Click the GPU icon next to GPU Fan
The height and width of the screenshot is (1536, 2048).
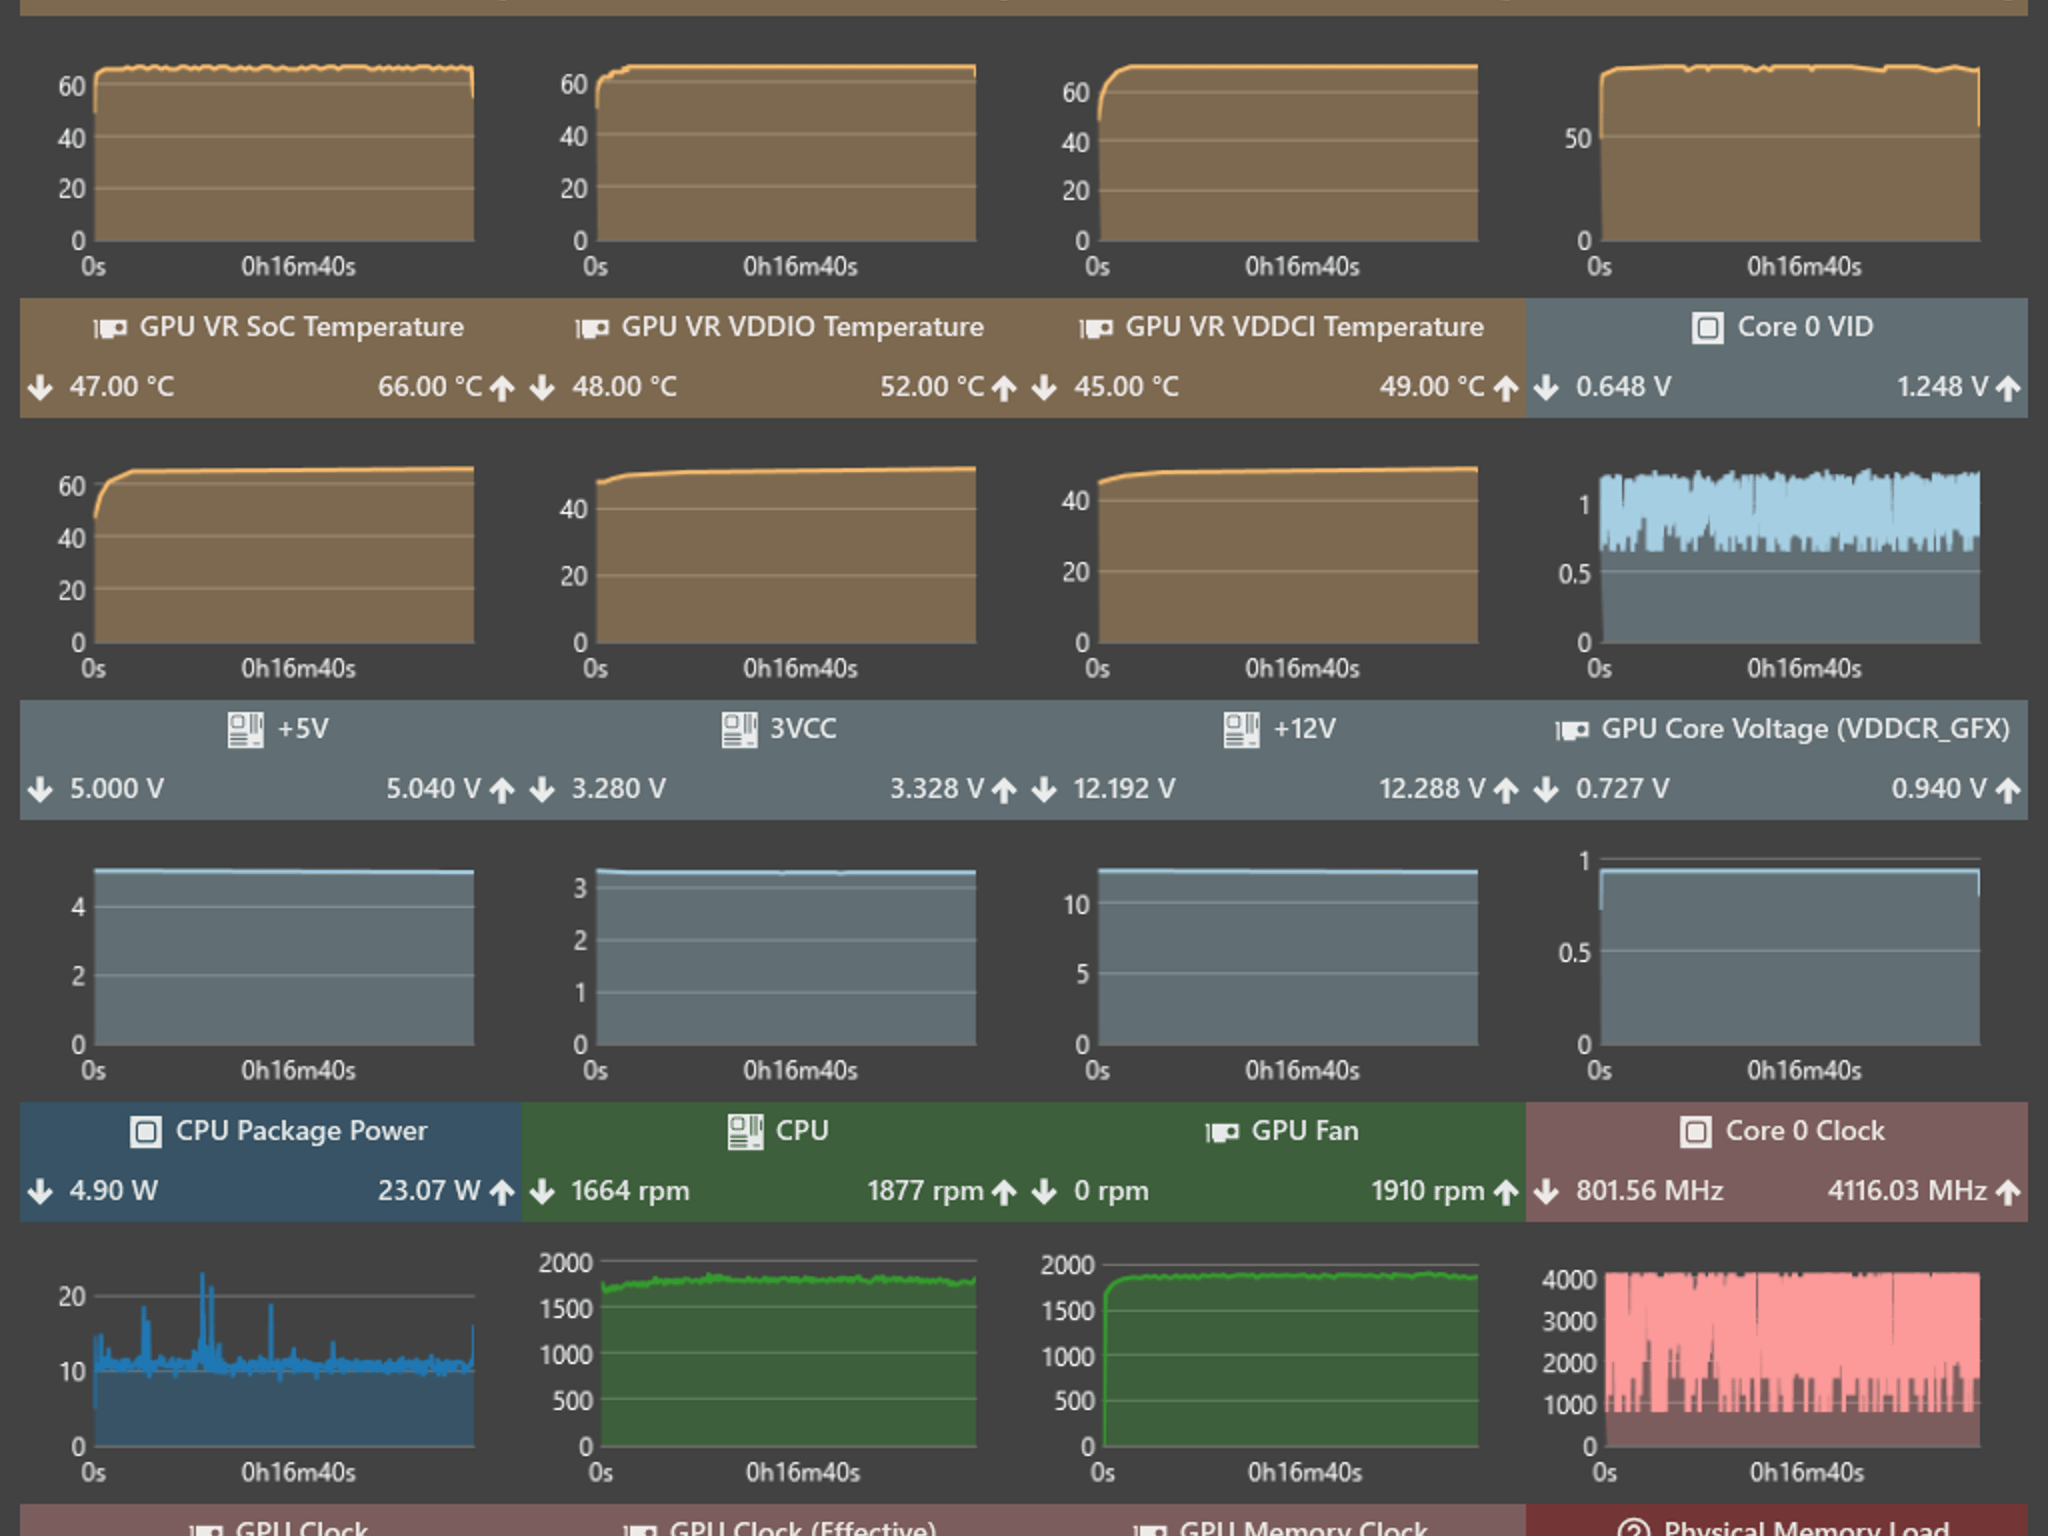coord(1222,1132)
